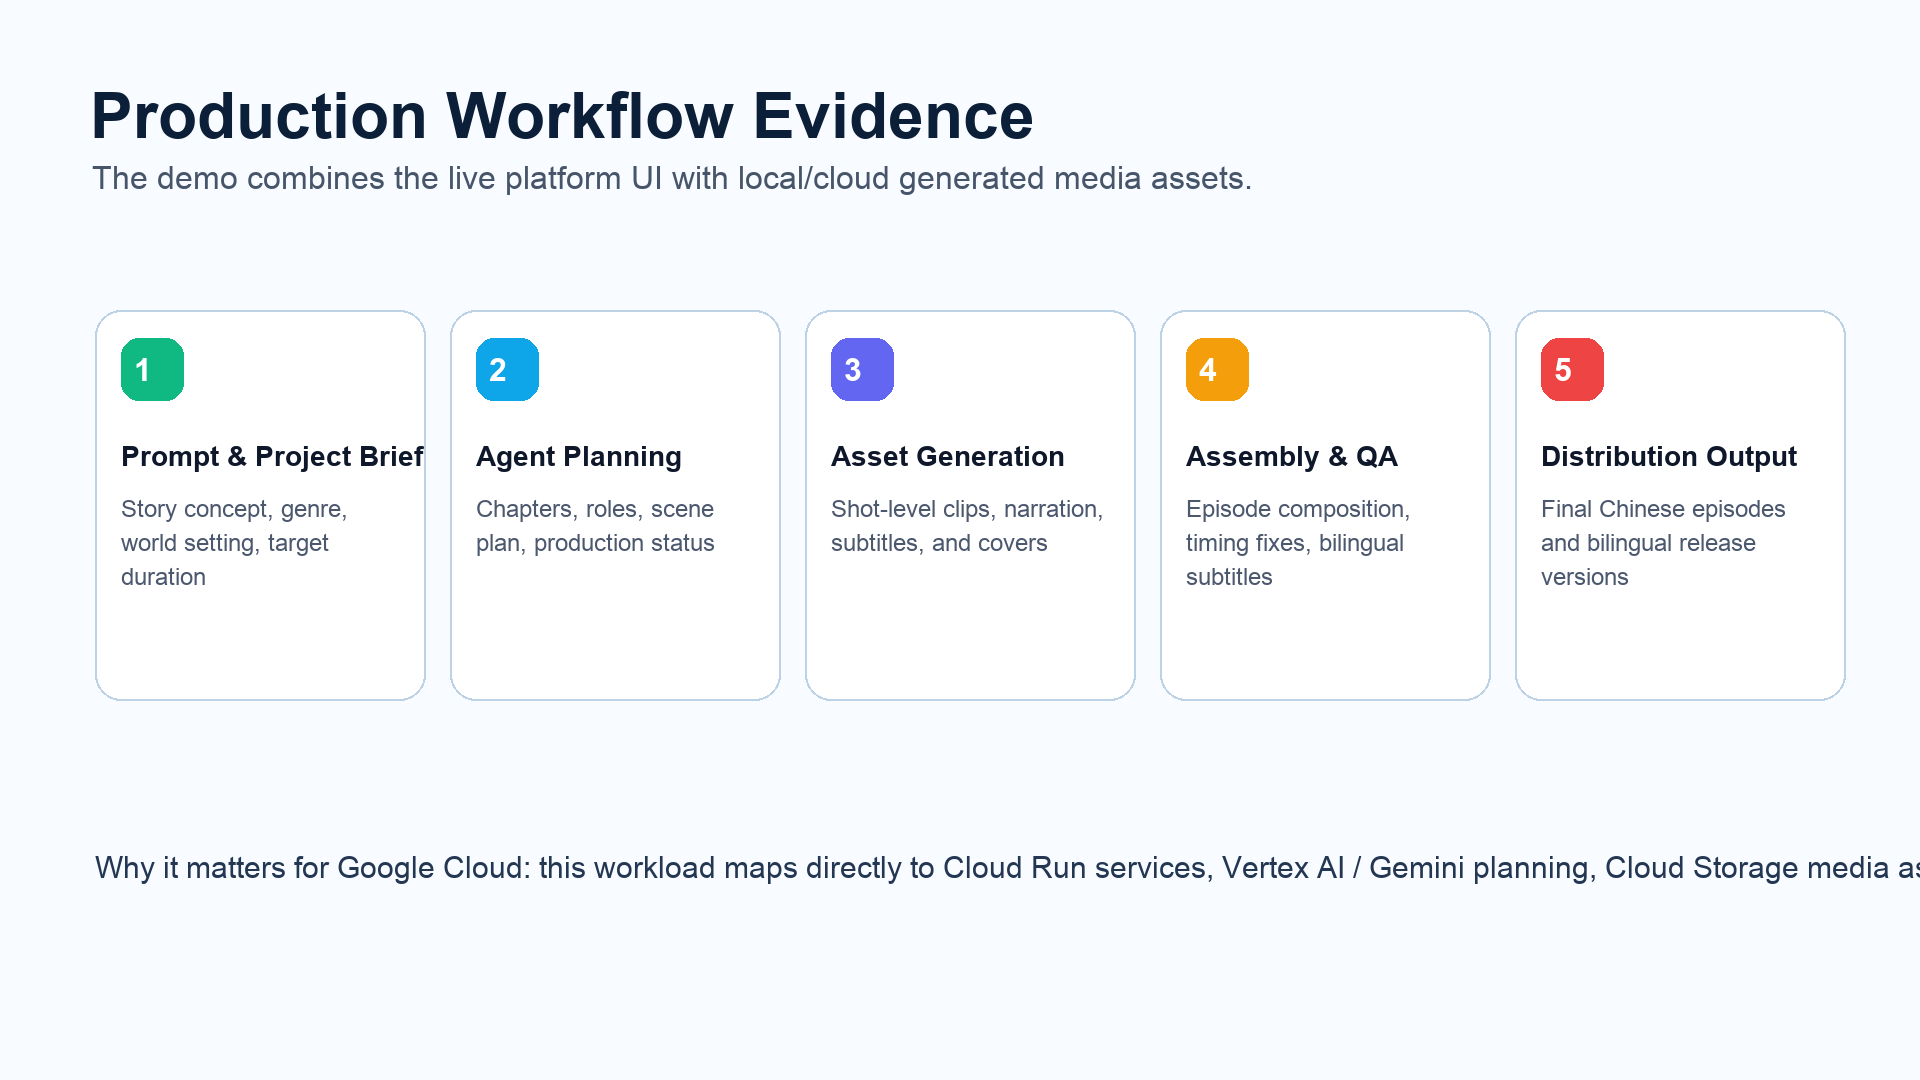Click the Production Workflow Evidence title

click(562, 116)
